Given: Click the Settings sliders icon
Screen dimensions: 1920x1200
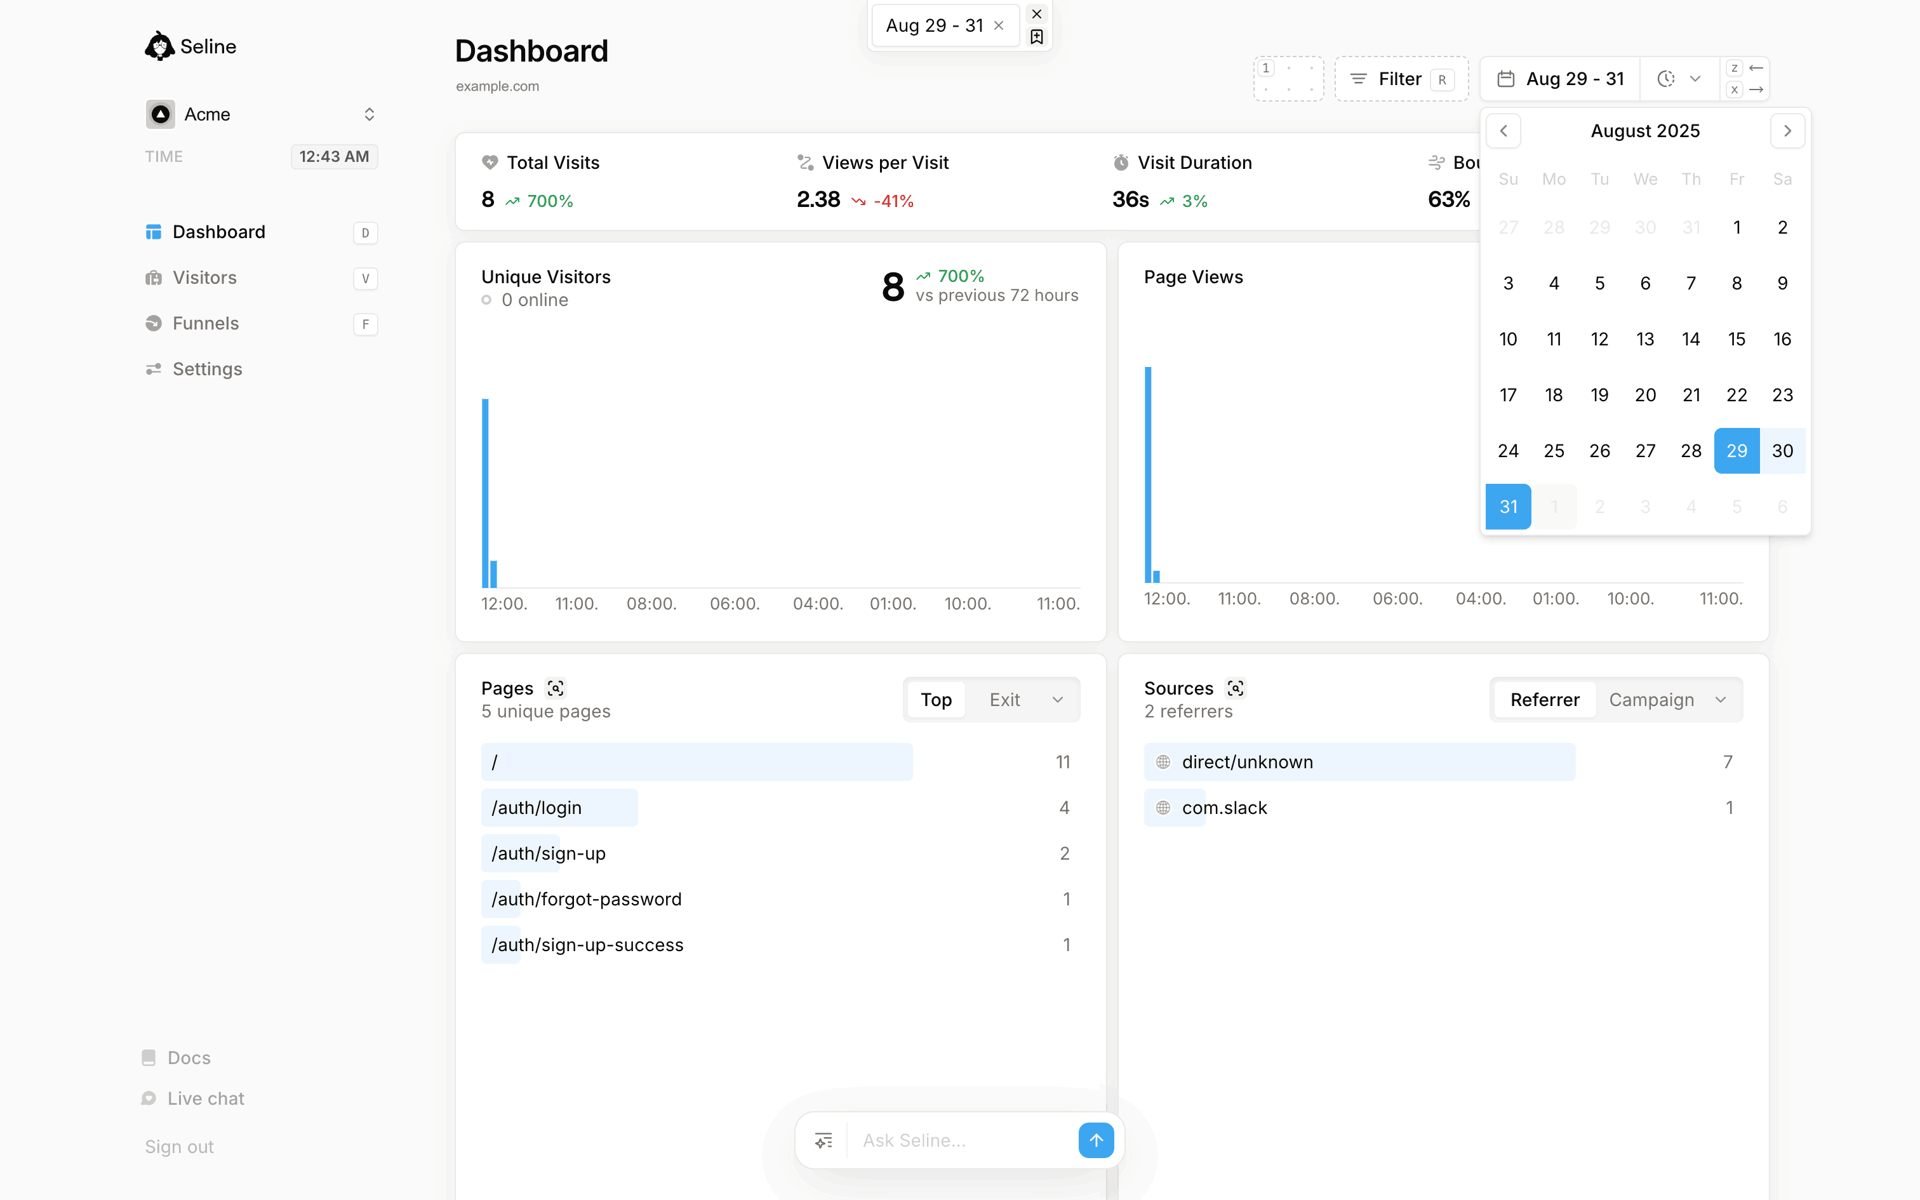Looking at the screenshot, I should (x=153, y=369).
